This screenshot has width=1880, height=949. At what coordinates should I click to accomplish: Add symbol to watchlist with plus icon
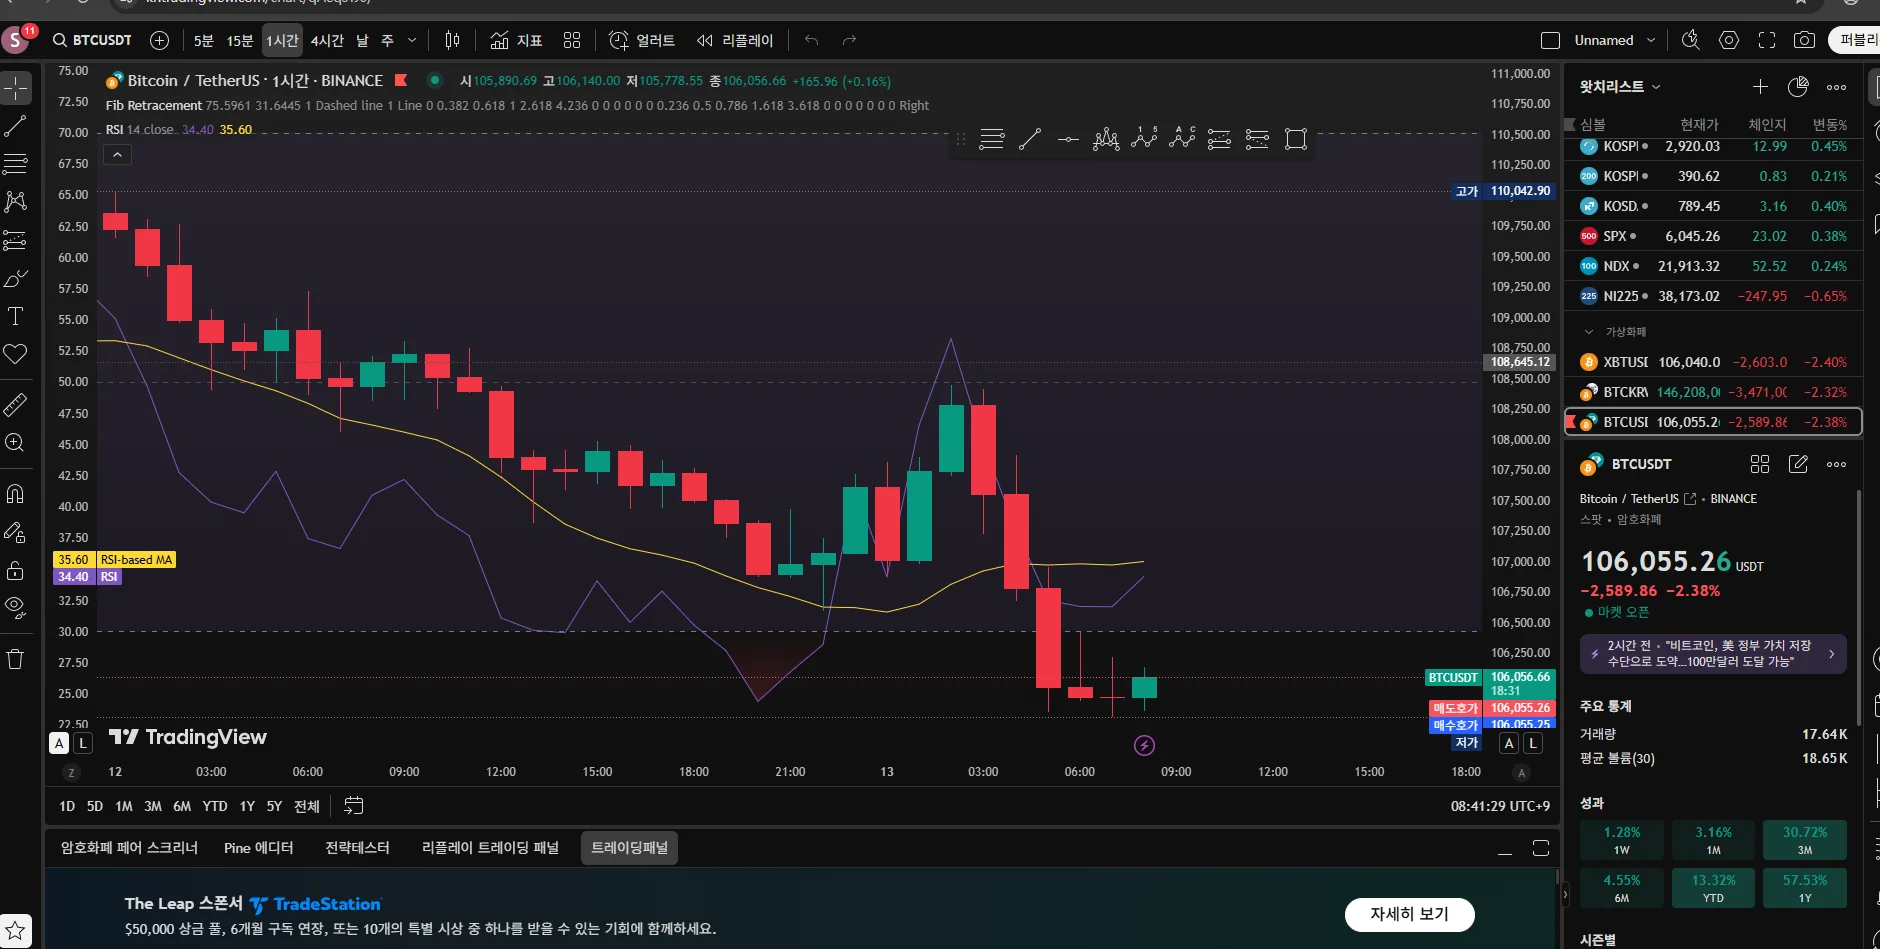[x=1760, y=87]
